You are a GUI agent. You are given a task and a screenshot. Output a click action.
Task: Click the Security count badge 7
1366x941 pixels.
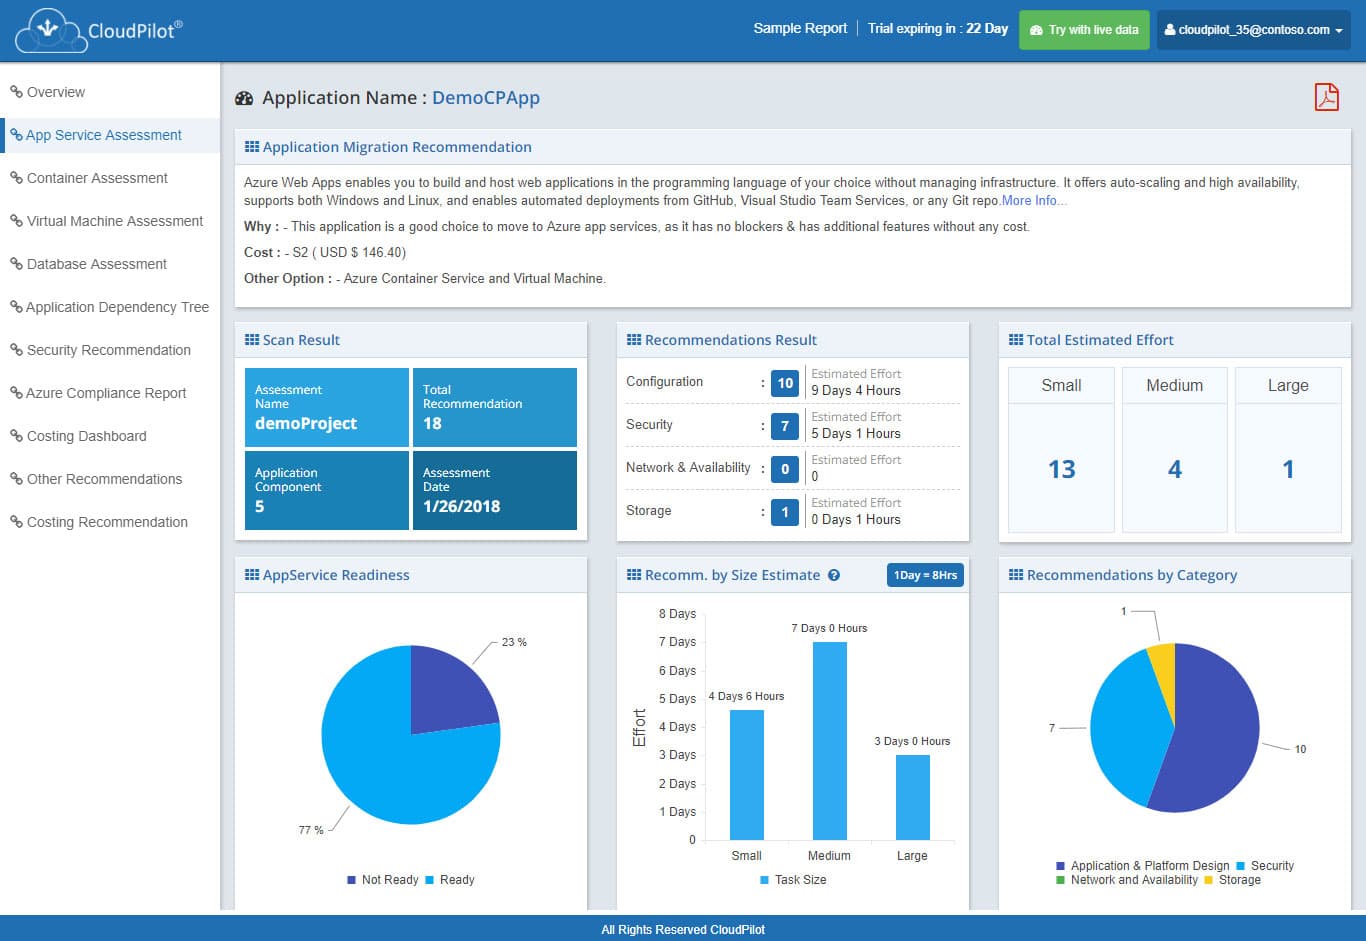[x=785, y=426]
